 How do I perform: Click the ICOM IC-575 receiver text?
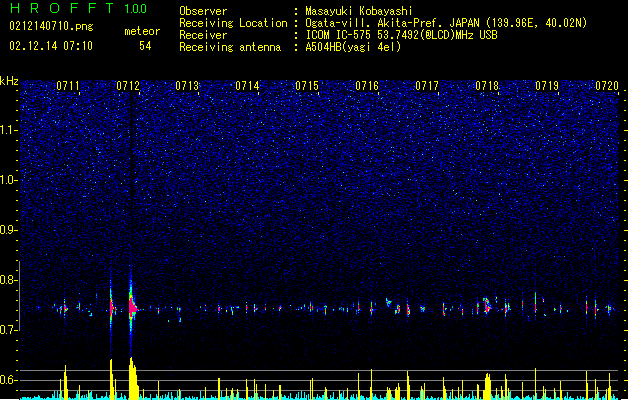click(401, 35)
